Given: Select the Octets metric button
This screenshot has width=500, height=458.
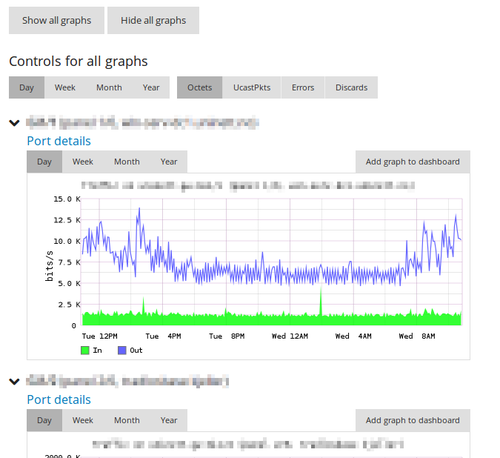Looking at the screenshot, I should coord(199,87).
